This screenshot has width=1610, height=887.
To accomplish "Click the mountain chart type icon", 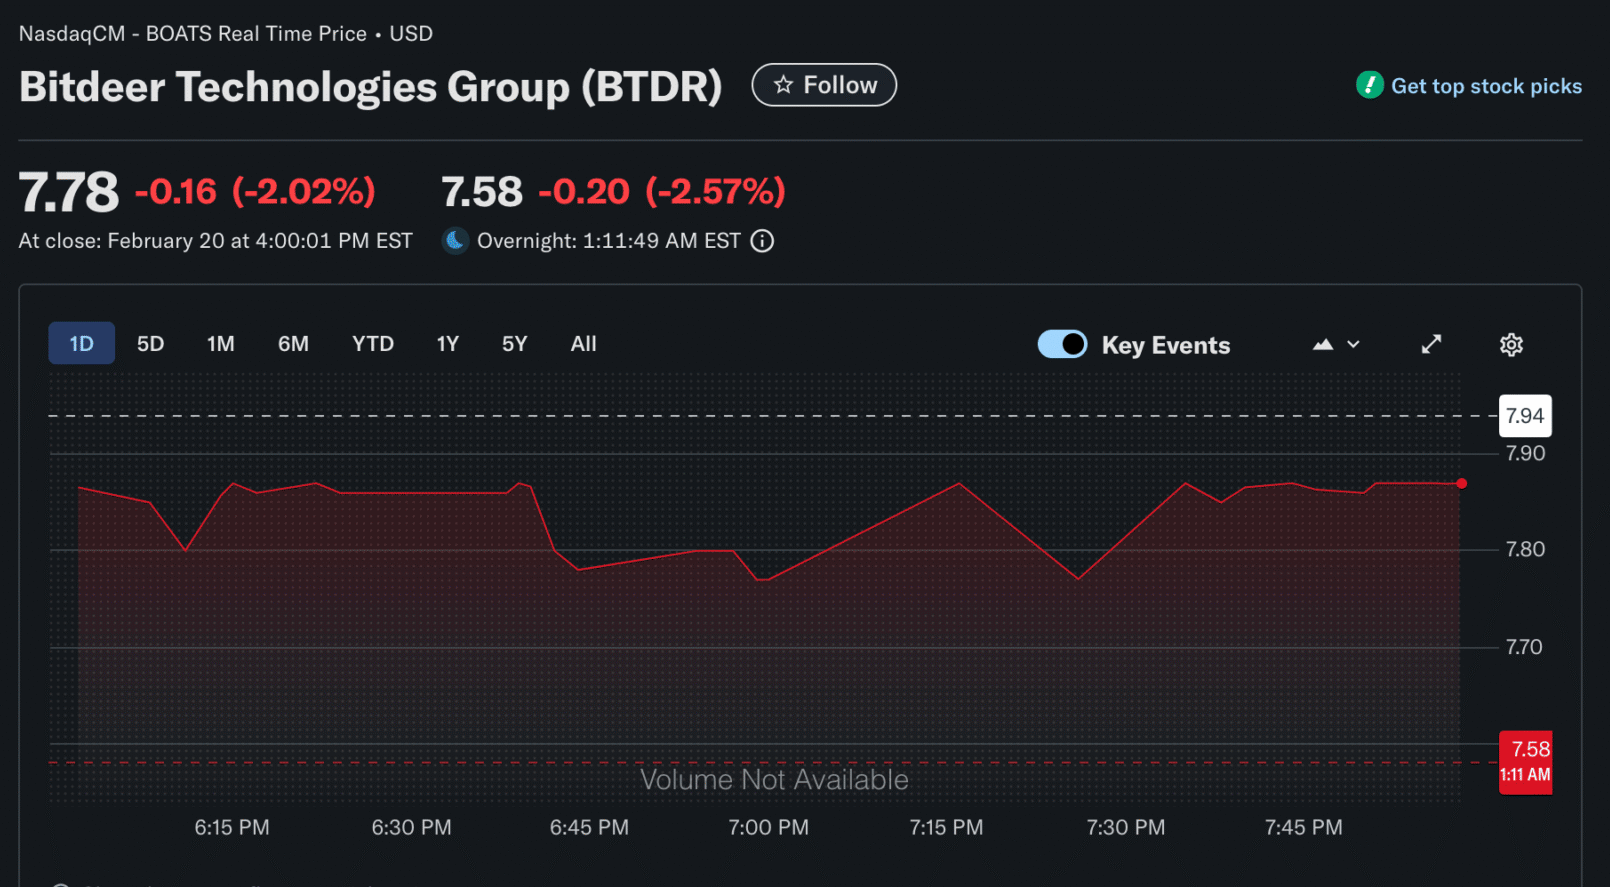I will pyautogui.click(x=1323, y=345).
